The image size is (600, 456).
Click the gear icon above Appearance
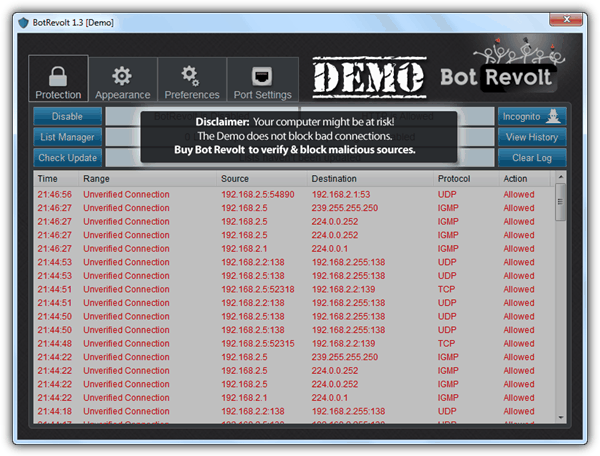coord(122,76)
